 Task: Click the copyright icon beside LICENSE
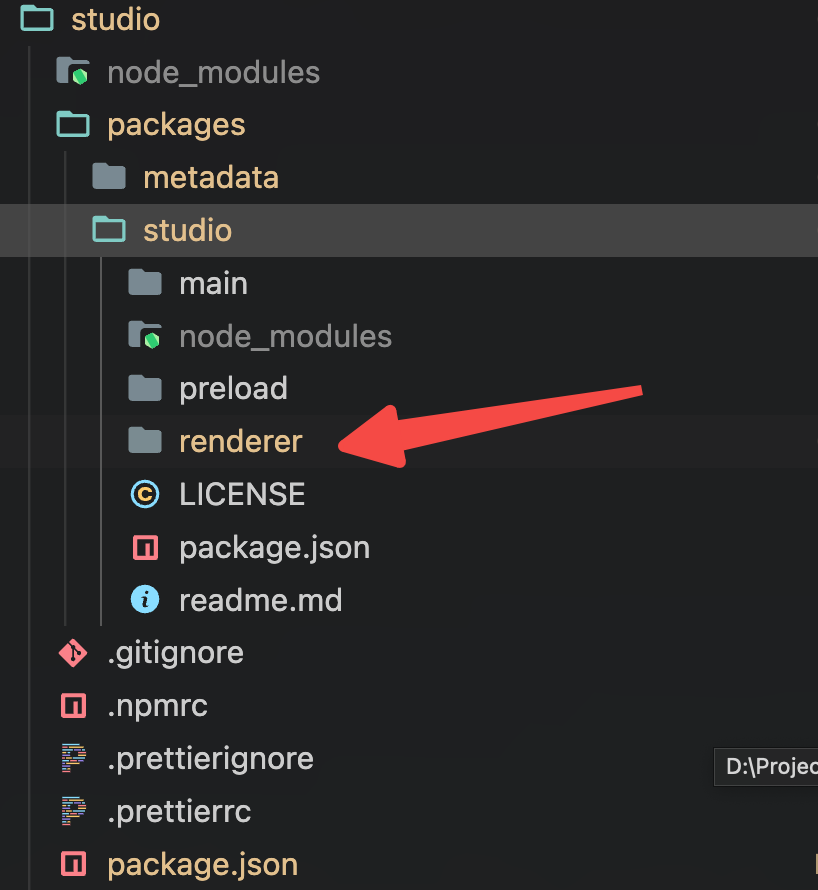pos(145,494)
